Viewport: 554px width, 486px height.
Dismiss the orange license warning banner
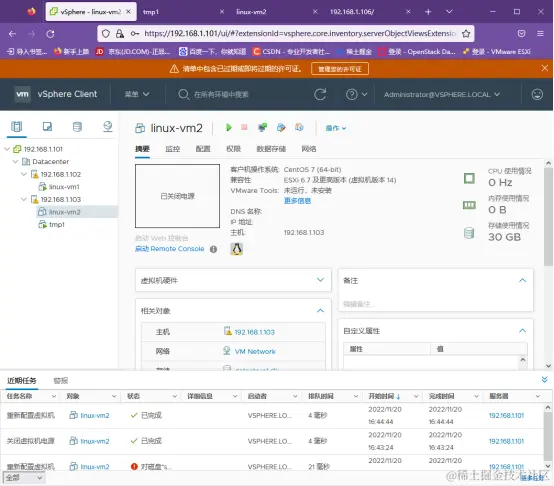pos(544,68)
